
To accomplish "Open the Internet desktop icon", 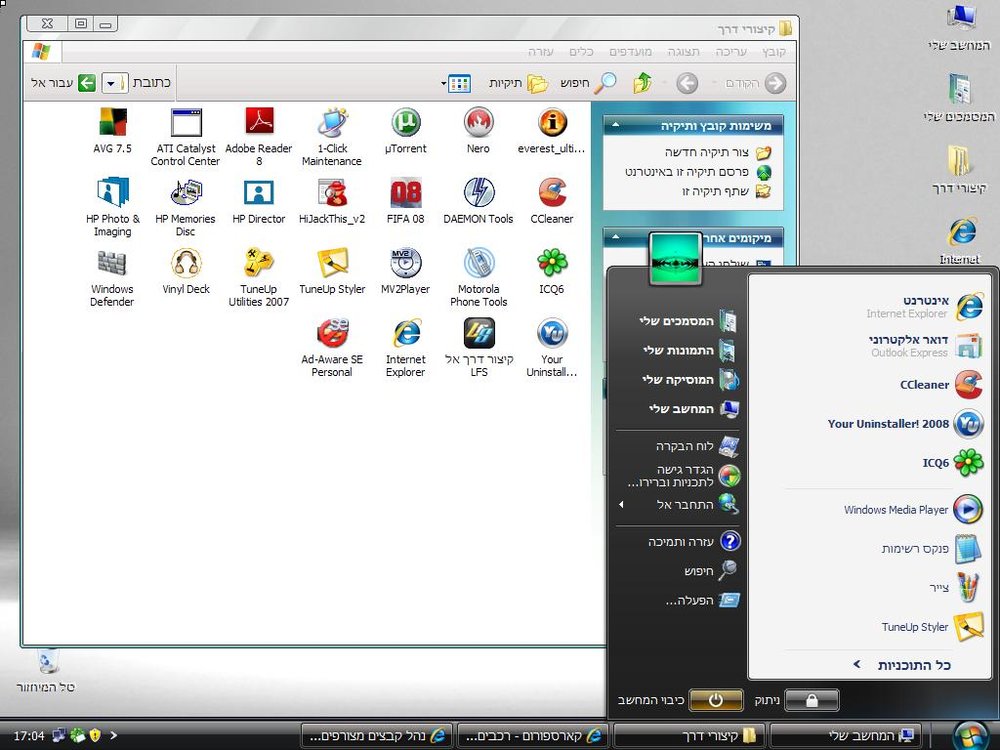I will point(960,241).
